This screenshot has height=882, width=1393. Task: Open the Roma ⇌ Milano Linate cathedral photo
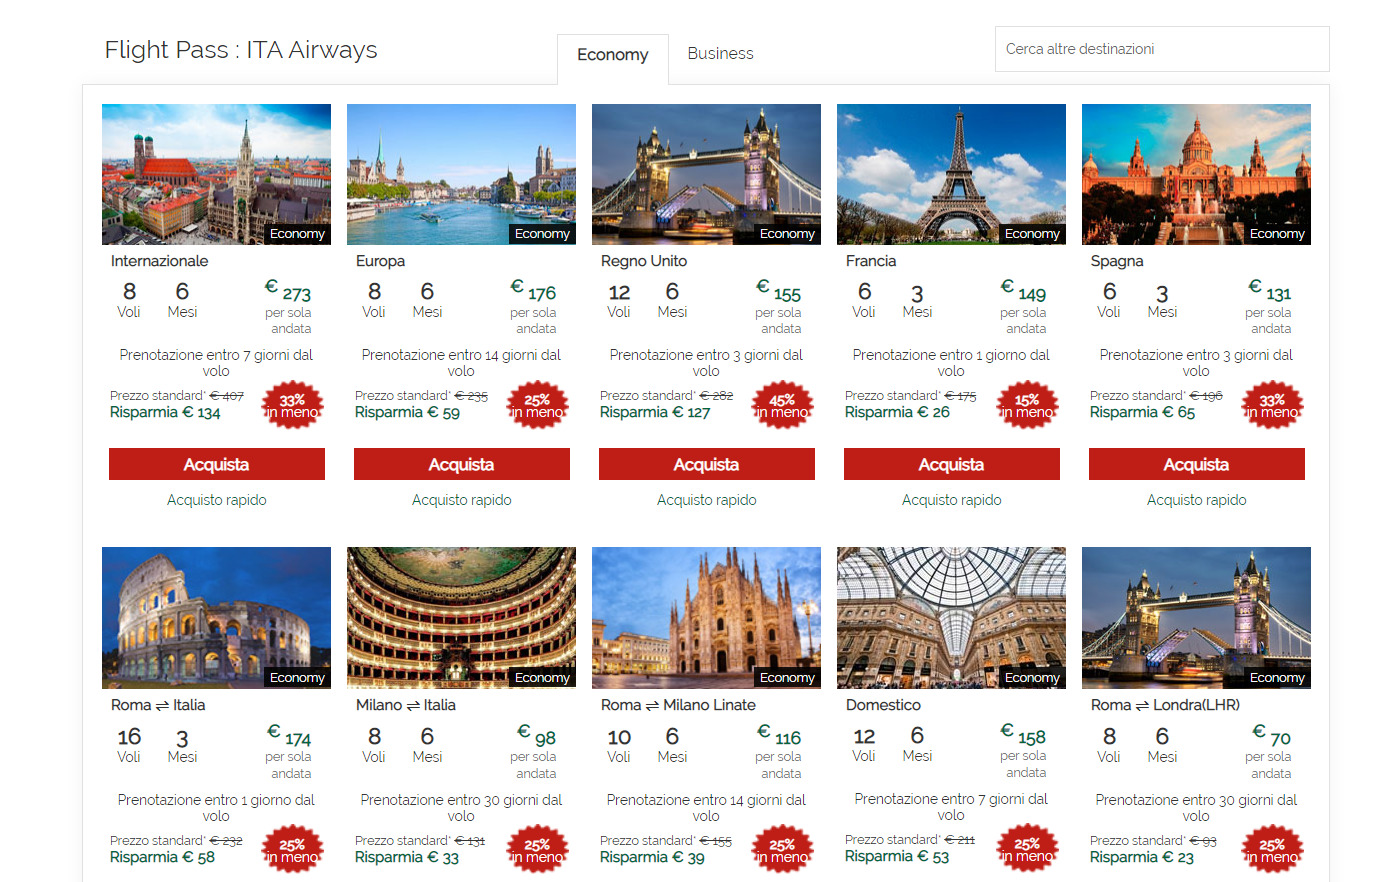pyautogui.click(x=706, y=618)
